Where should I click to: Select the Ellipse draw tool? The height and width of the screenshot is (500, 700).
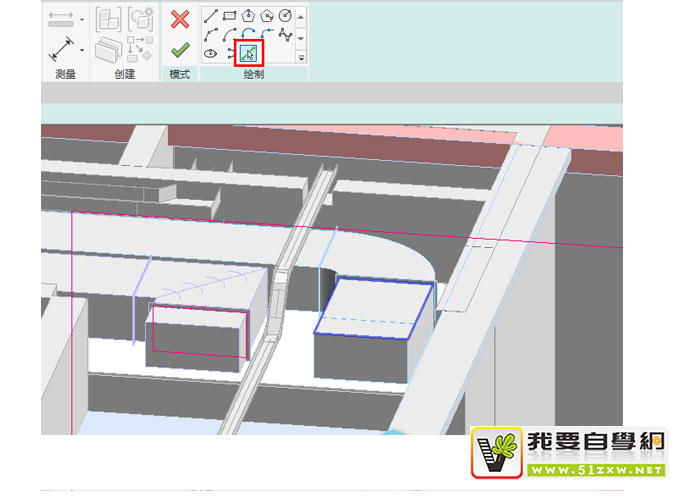click(211, 52)
